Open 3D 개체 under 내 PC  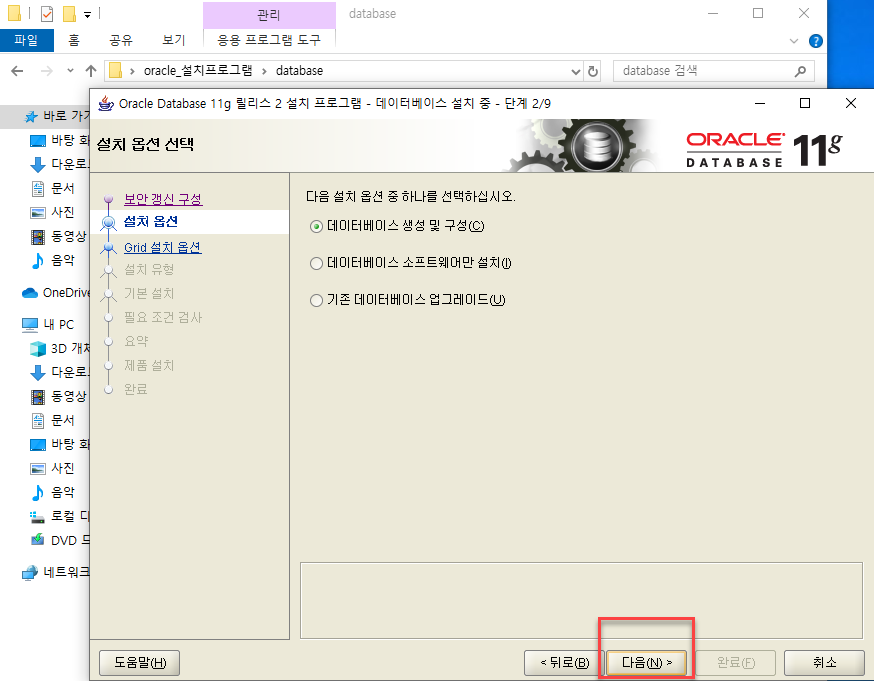click(59, 349)
